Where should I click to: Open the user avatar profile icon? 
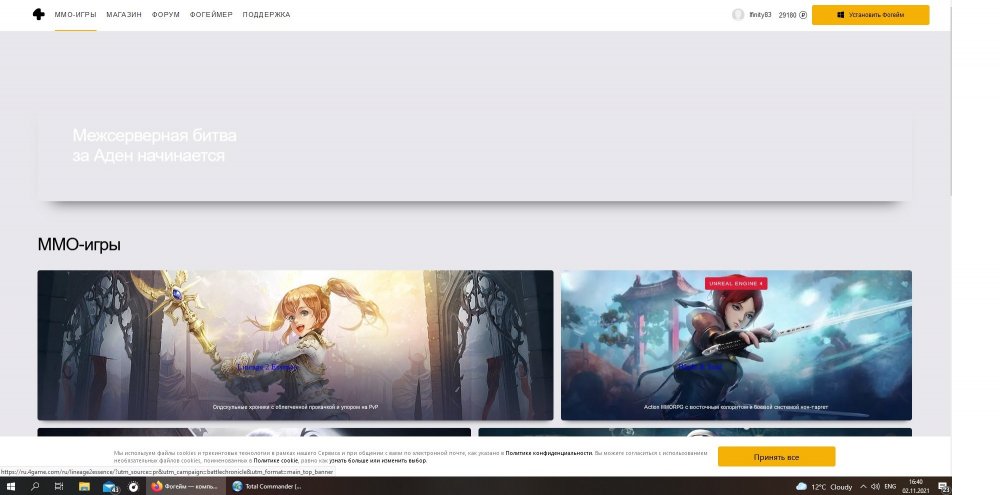click(738, 15)
